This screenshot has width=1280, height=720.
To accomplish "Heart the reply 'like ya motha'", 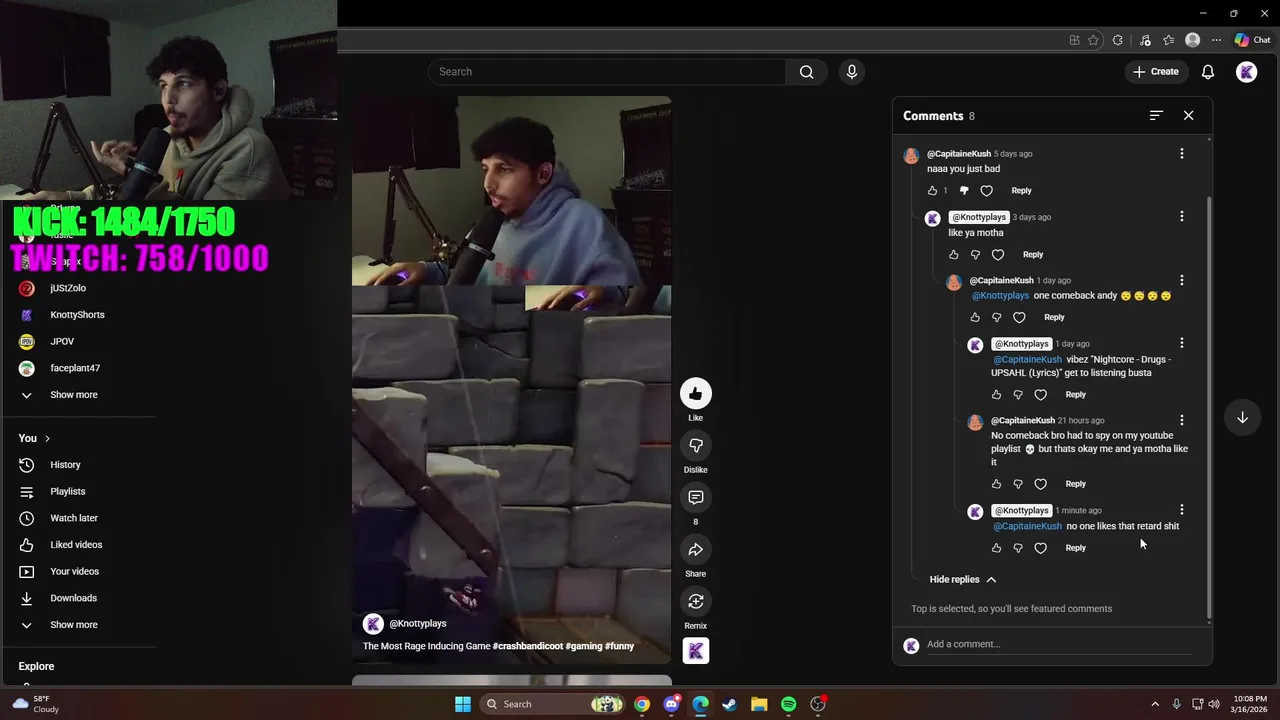I will (x=997, y=255).
